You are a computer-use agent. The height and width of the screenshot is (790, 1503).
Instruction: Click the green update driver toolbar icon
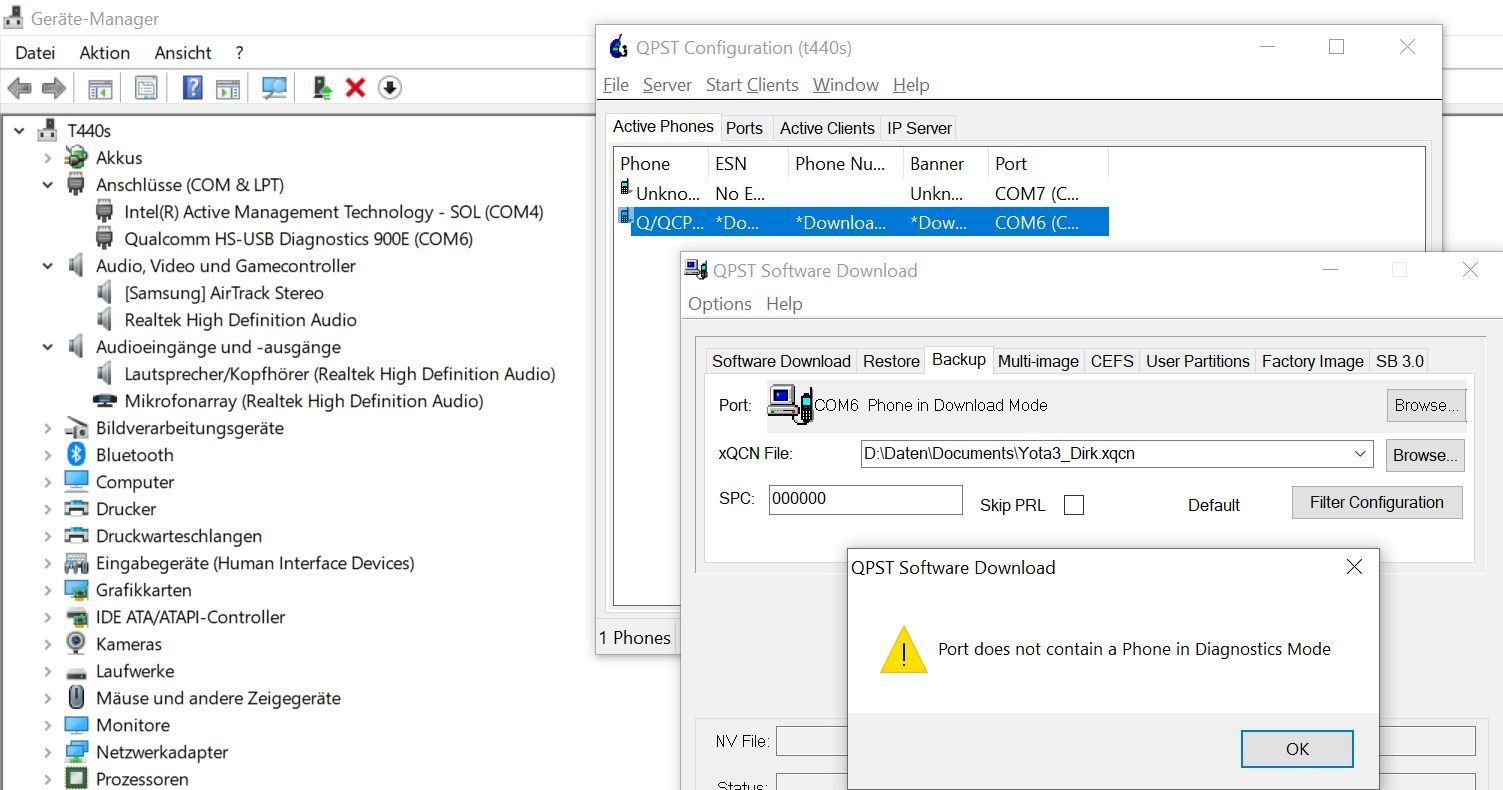(322, 88)
